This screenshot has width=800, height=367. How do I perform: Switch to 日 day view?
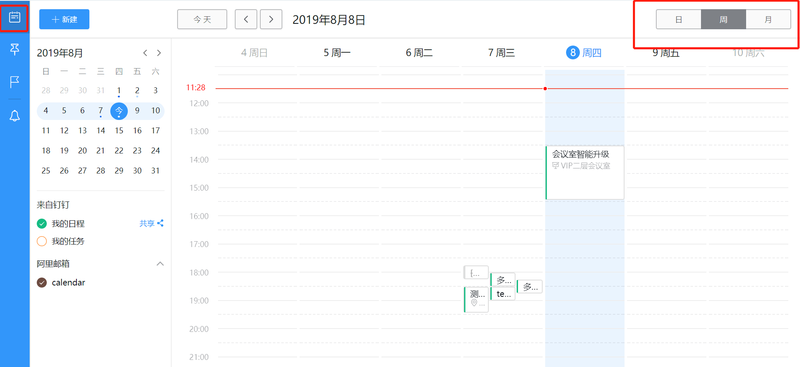pos(679,20)
